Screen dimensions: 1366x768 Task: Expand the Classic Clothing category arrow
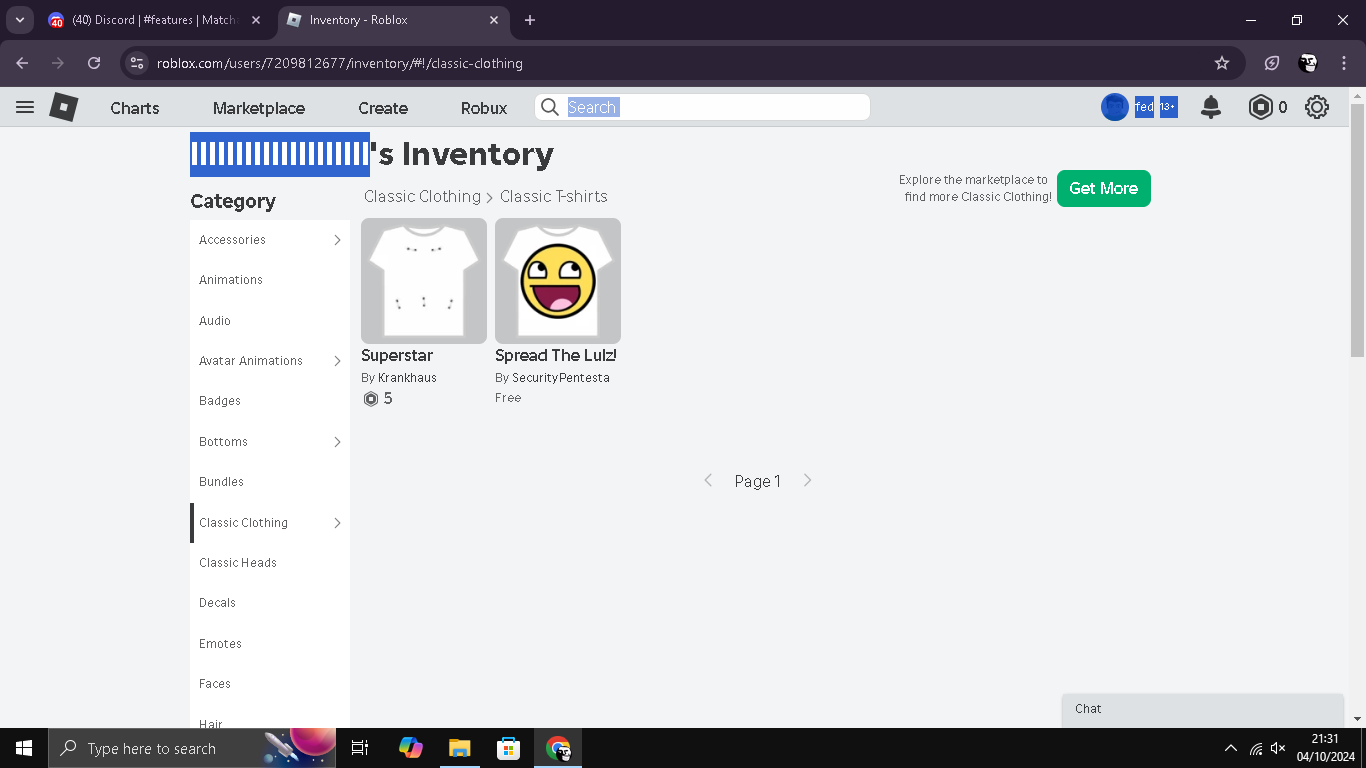(x=337, y=523)
